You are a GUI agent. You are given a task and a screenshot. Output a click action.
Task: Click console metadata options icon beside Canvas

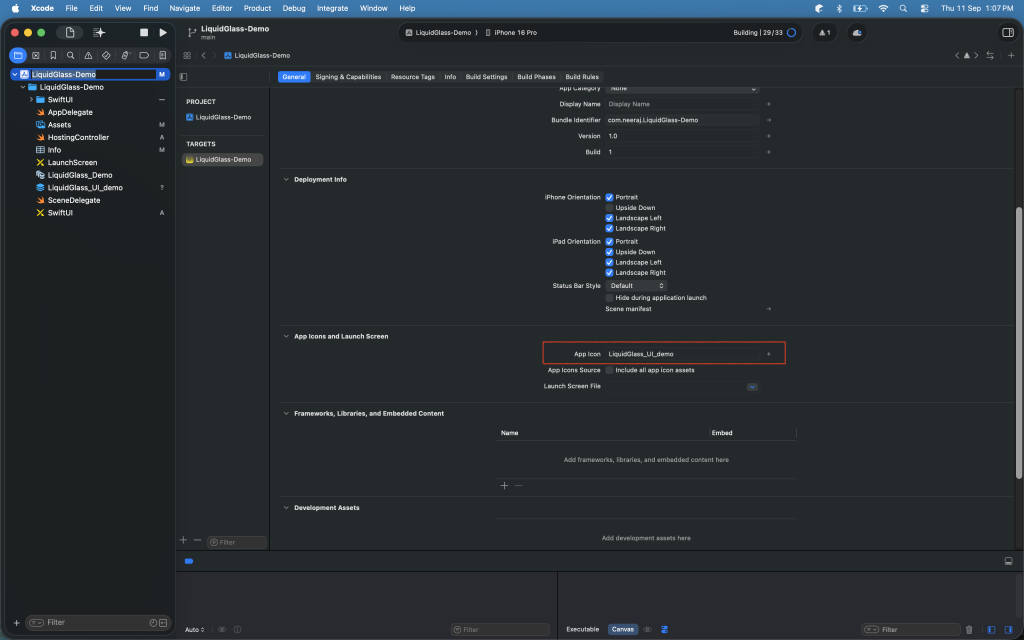[x=664, y=630]
